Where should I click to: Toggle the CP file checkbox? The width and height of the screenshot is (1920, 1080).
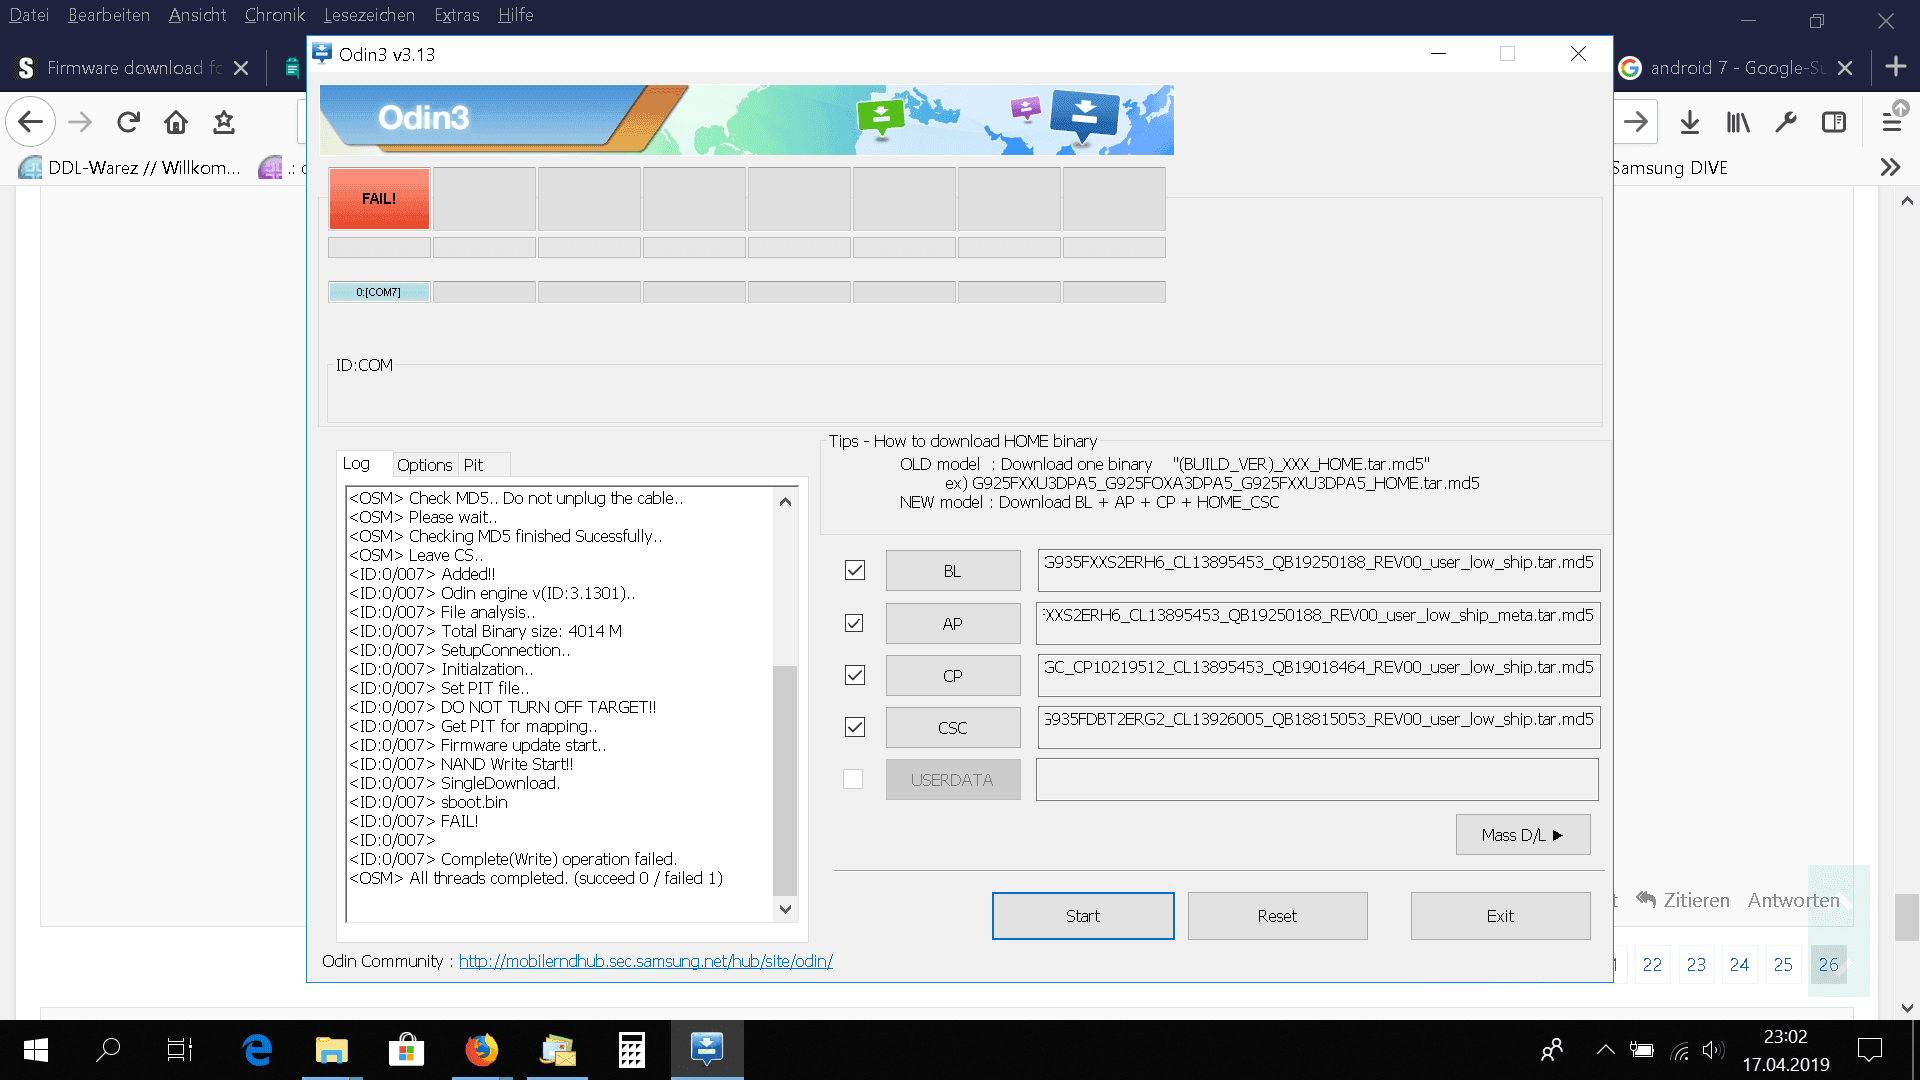point(854,675)
